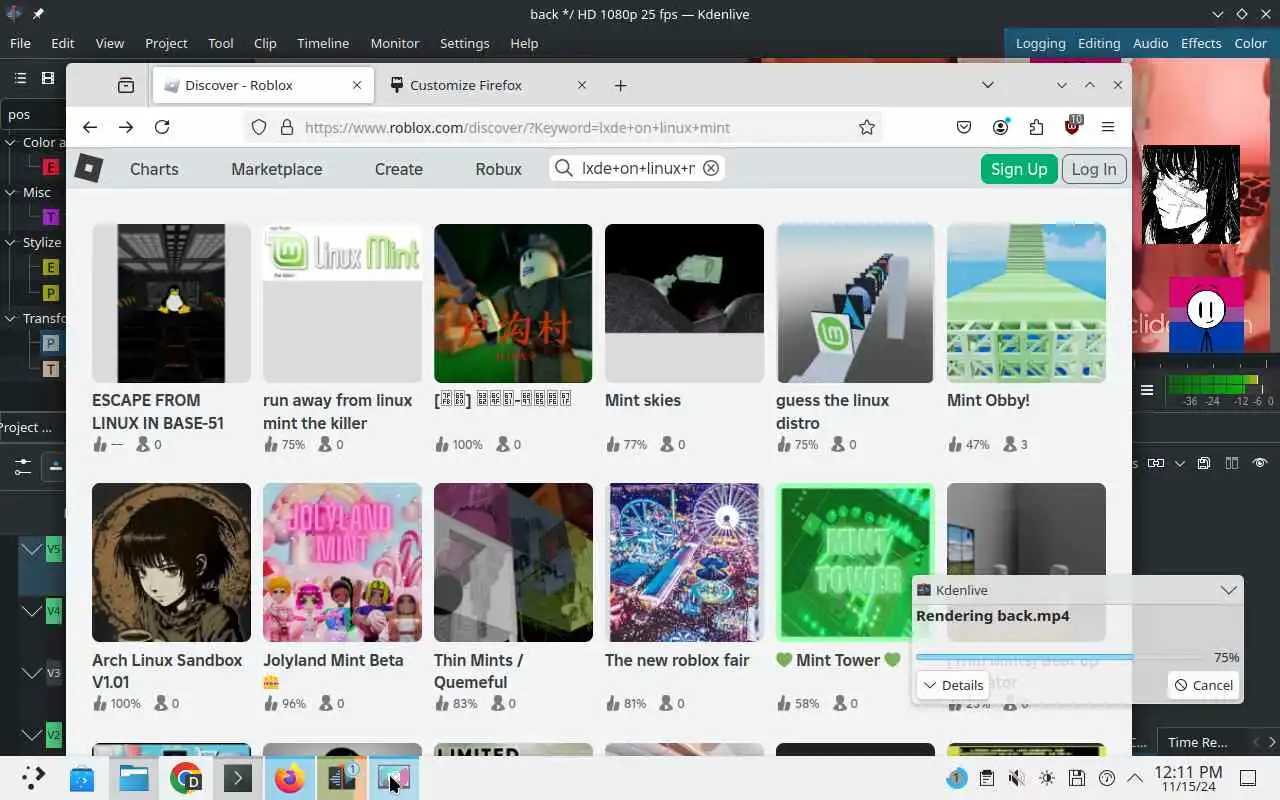Open Konsole terminal from taskbar
The height and width of the screenshot is (800, 1280).
238,777
